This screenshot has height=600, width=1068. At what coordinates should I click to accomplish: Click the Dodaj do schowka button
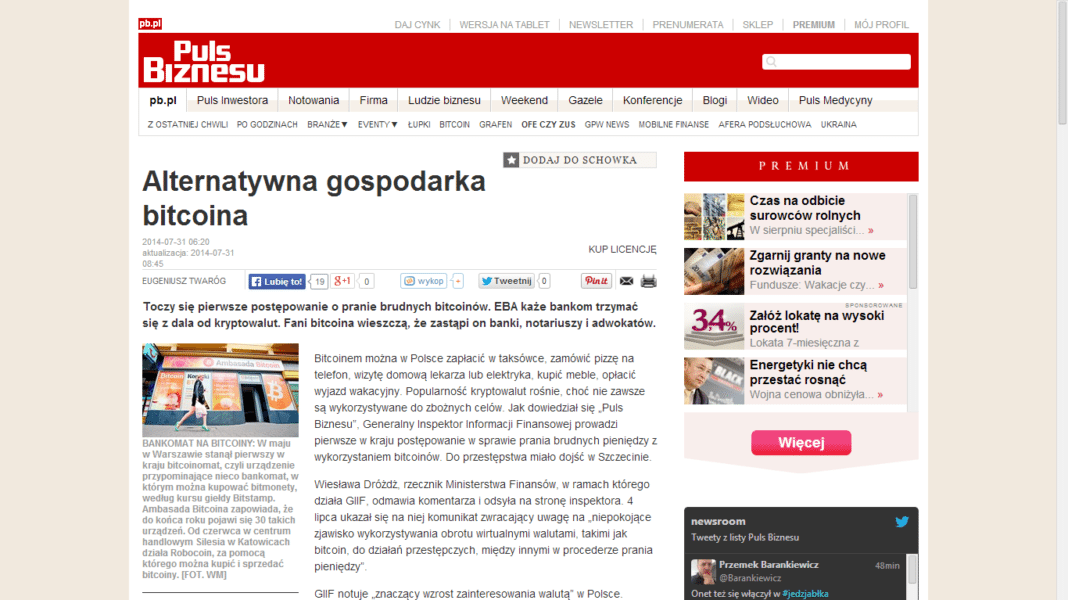[580, 160]
